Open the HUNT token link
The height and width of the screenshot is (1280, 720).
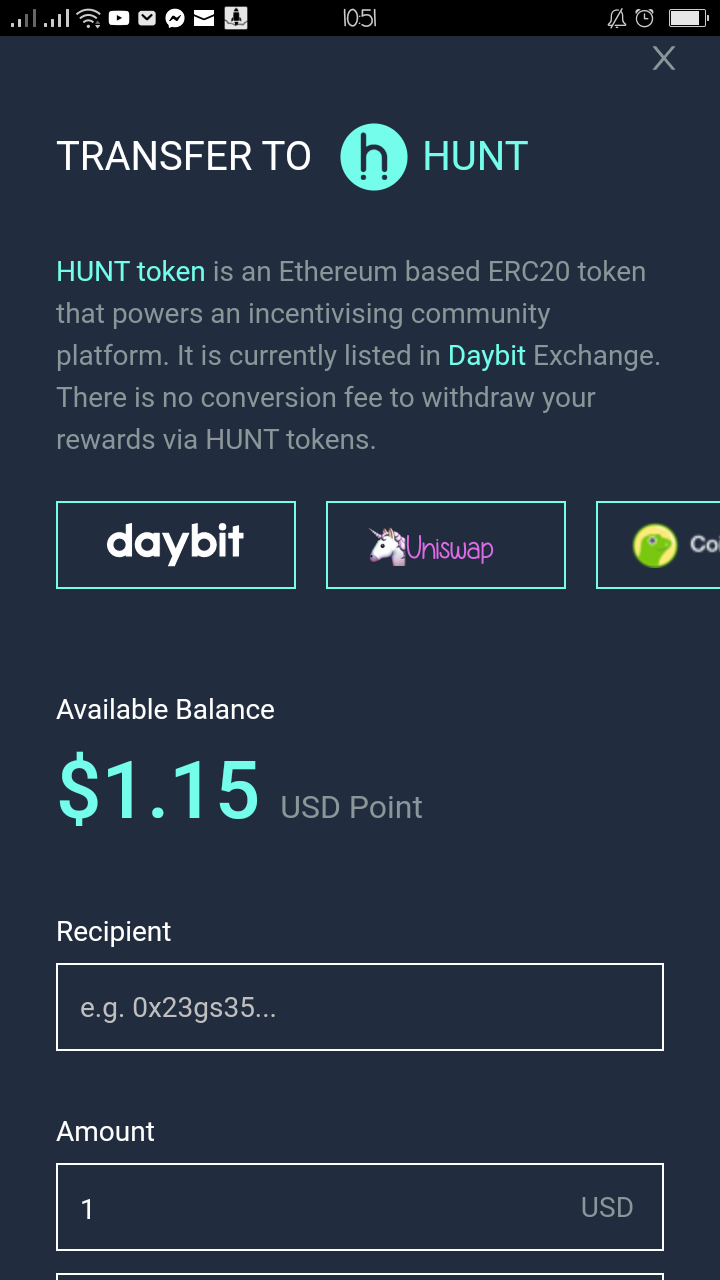tap(130, 272)
